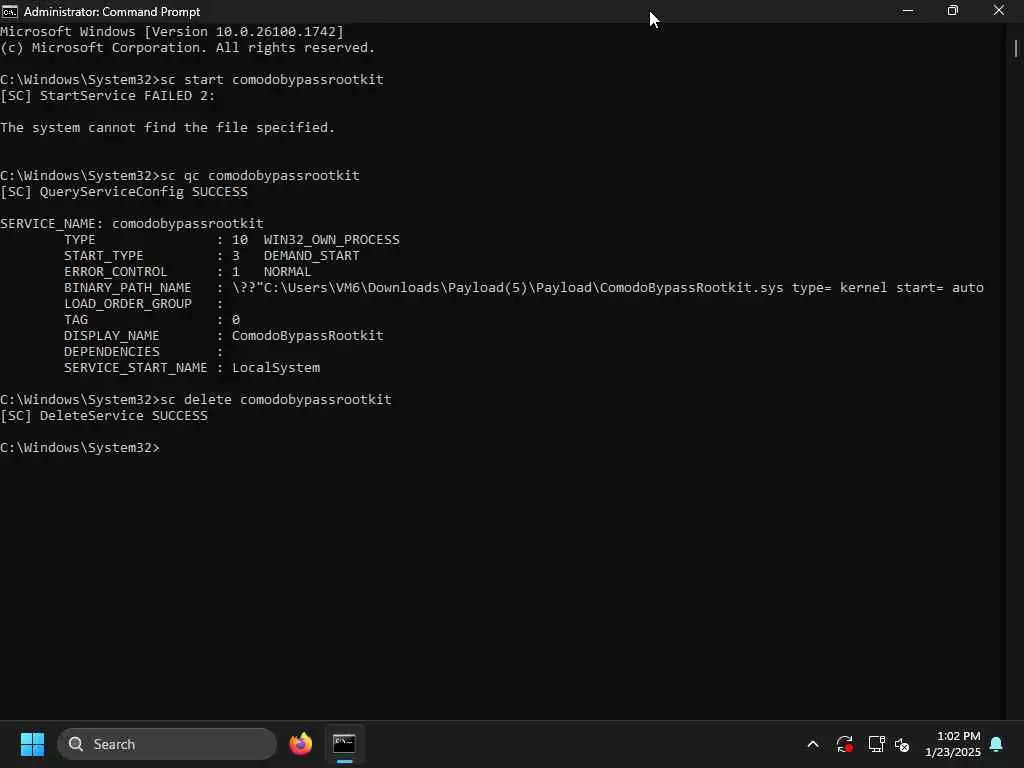Click the TYPE WIN32_OWN_PROCESS line
Screen dimensions: 1024x768
pos(232,240)
